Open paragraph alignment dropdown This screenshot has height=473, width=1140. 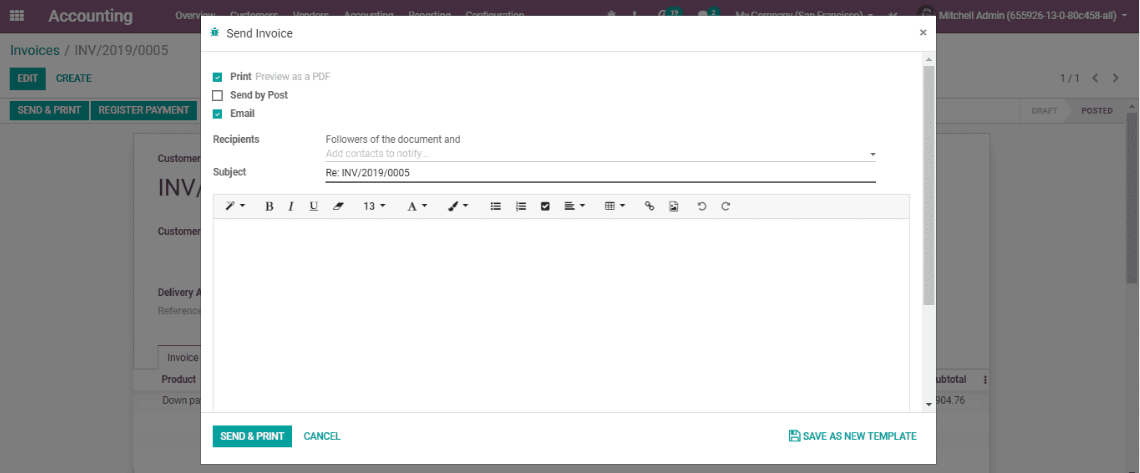coord(574,206)
